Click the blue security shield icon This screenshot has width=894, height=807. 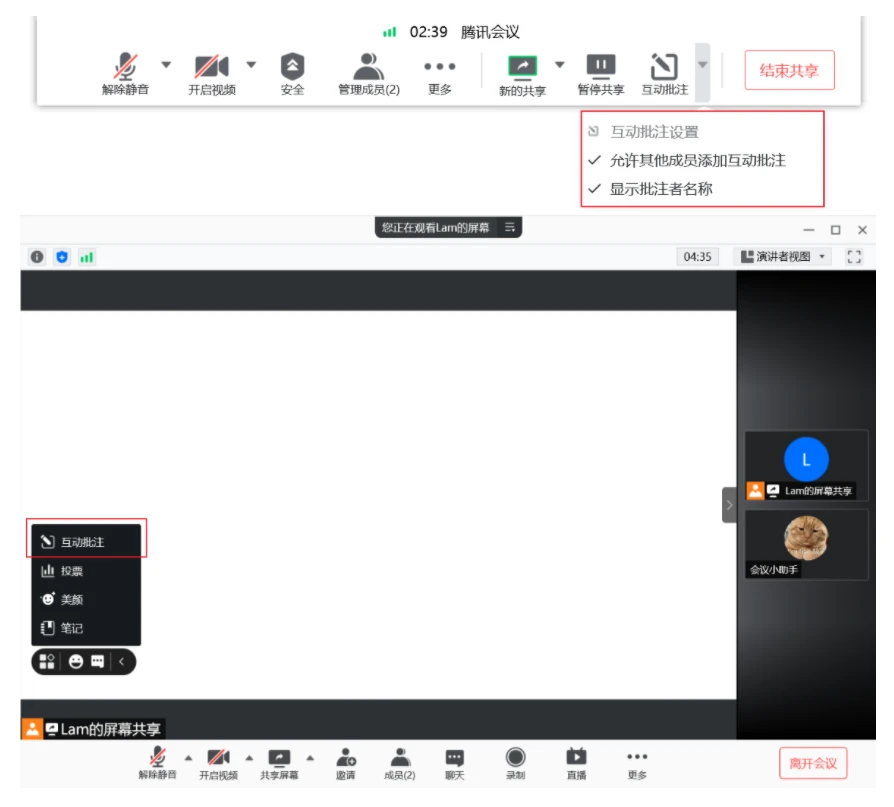point(62,257)
